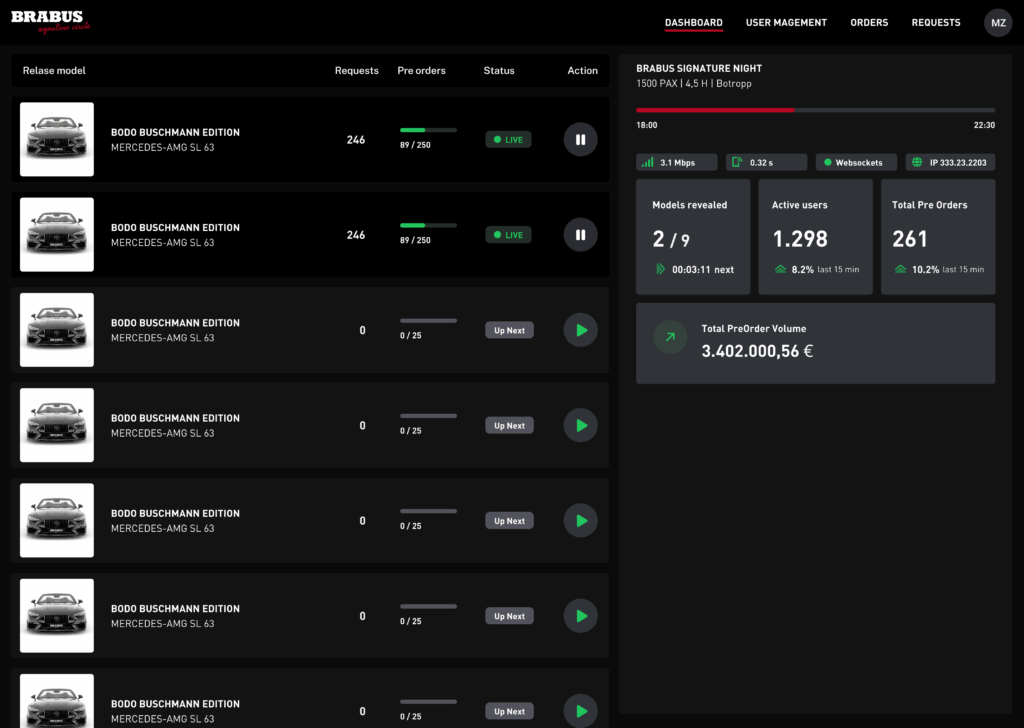Click the first row's green pre-orders progress bar
Screen dimensions: 1024x728
coord(428,130)
